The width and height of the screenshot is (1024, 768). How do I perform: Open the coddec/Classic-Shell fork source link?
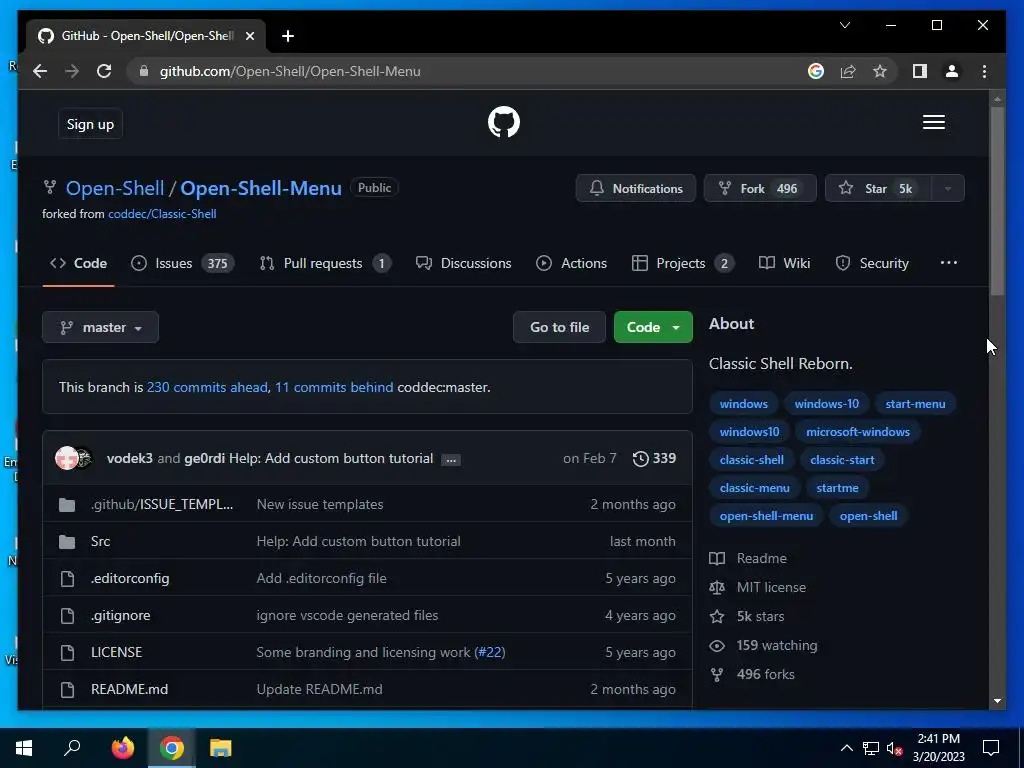pos(162,214)
